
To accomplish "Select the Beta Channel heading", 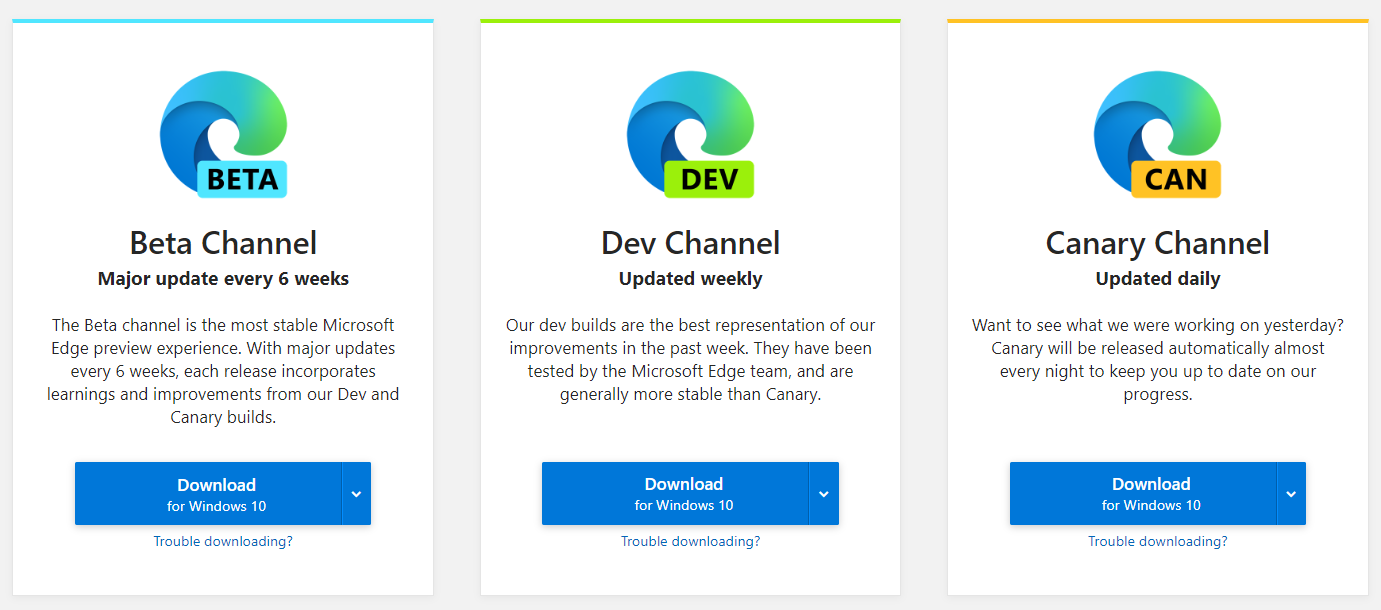I will click(x=223, y=243).
